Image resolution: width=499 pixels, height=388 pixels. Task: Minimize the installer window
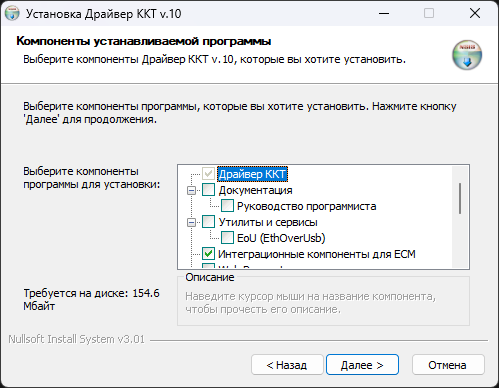click(x=384, y=13)
